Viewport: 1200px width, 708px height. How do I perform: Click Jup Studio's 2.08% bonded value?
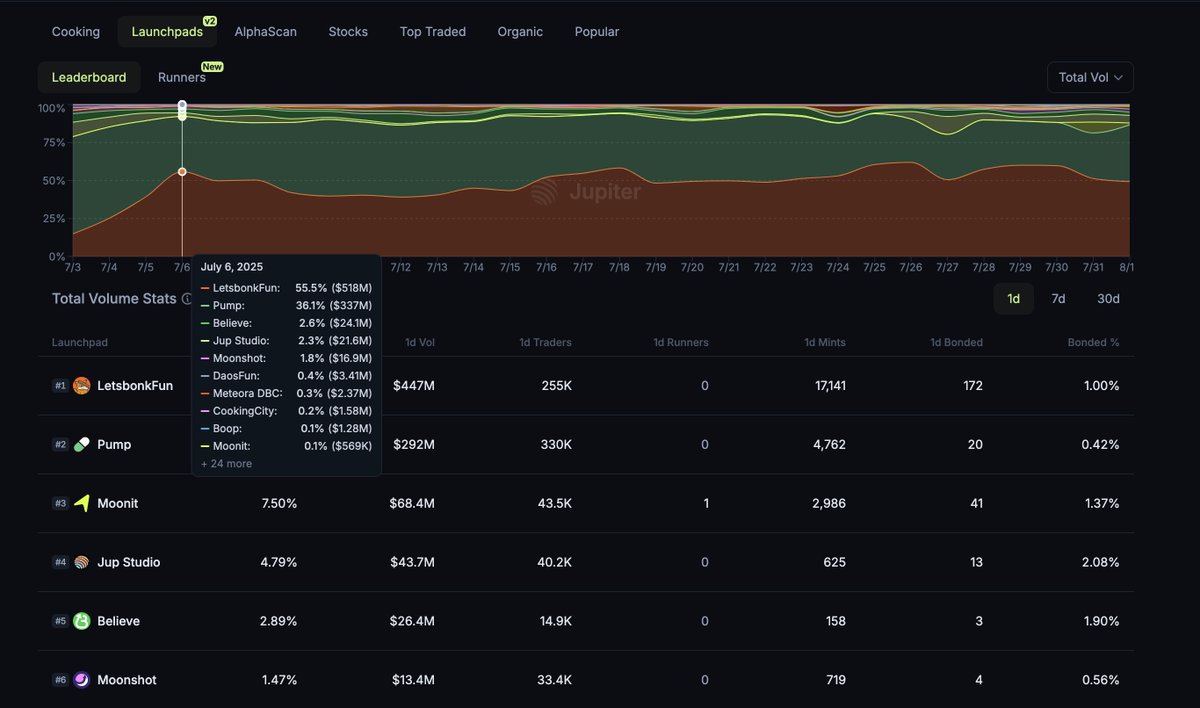tap(1100, 562)
